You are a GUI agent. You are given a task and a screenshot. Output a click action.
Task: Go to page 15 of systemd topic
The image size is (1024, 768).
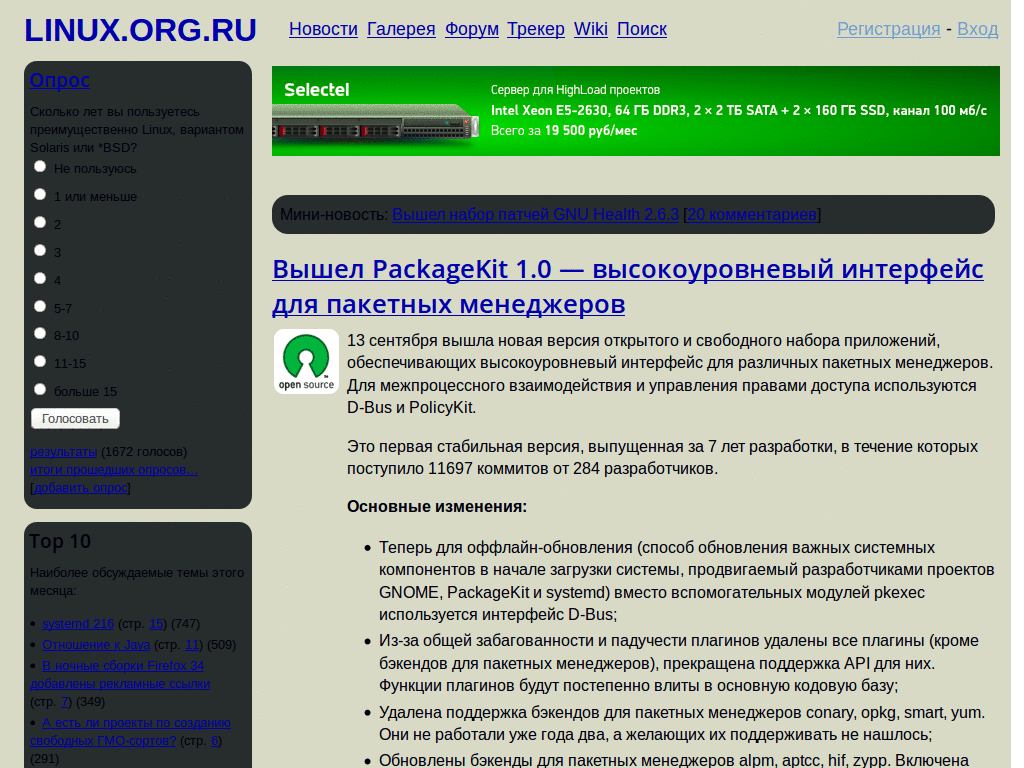[156, 624]
